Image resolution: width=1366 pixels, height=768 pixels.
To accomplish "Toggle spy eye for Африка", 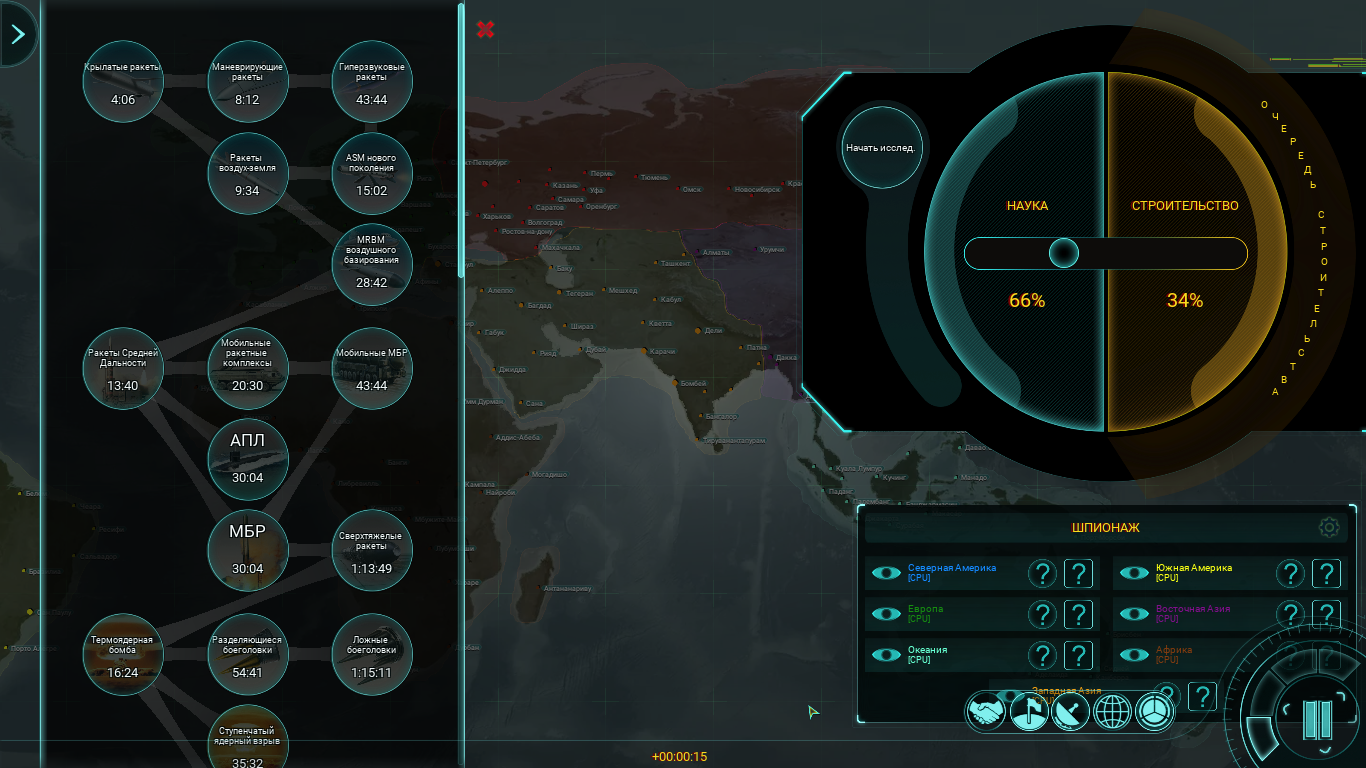I will [1134, 655].
